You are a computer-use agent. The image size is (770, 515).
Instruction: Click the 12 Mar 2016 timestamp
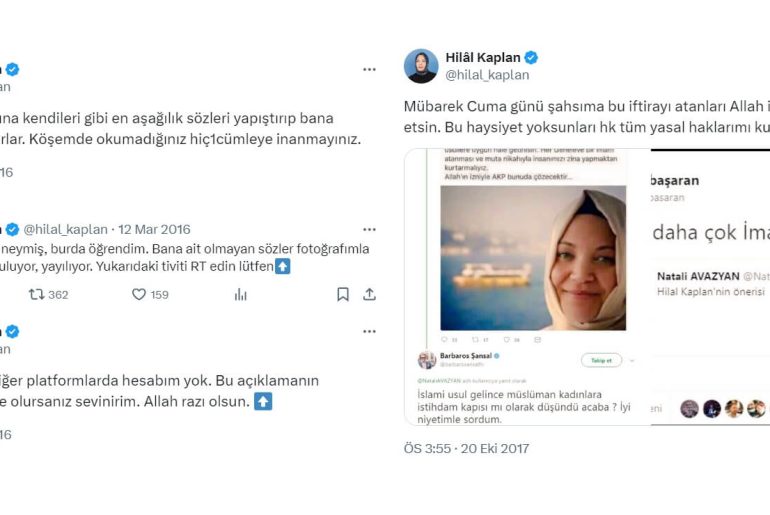154,229
